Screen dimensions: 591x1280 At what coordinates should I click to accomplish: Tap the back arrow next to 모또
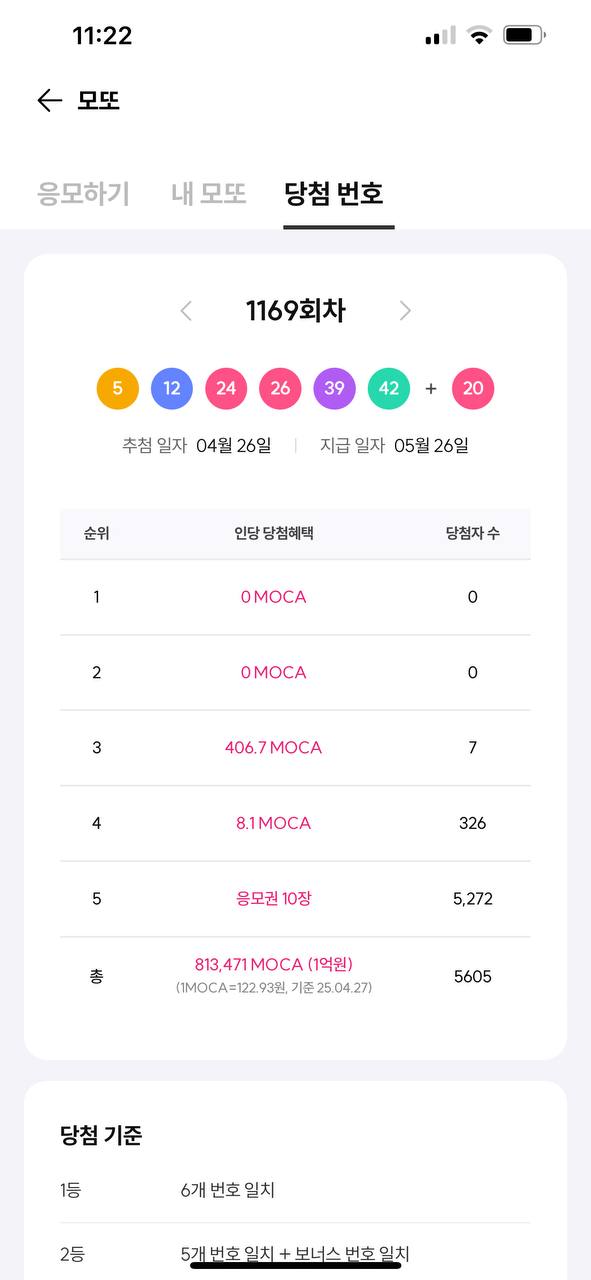click(49, 100)
